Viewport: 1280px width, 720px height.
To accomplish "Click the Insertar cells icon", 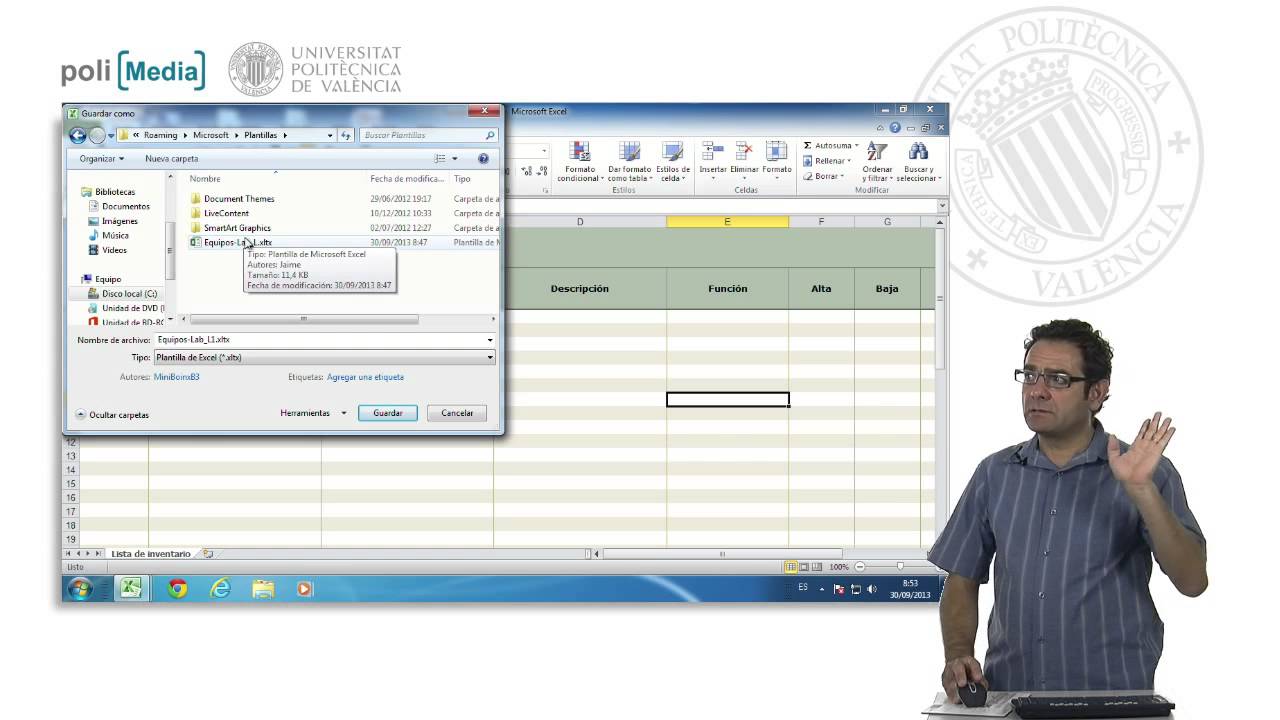I will pyautogui.click(x=713, y=151).
